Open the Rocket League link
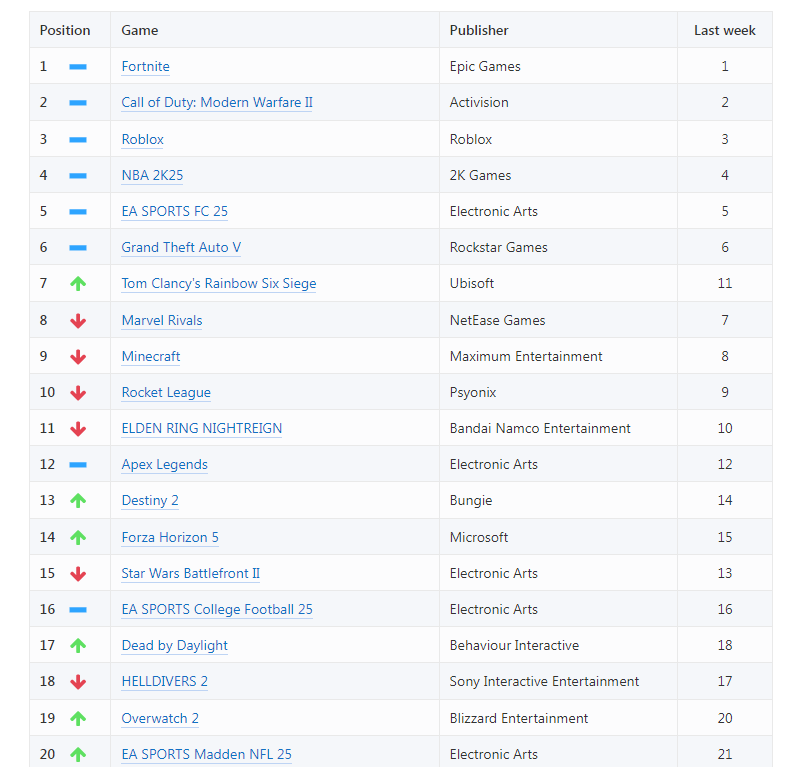This screenshot has width=792, height=767. pos(166,392)
